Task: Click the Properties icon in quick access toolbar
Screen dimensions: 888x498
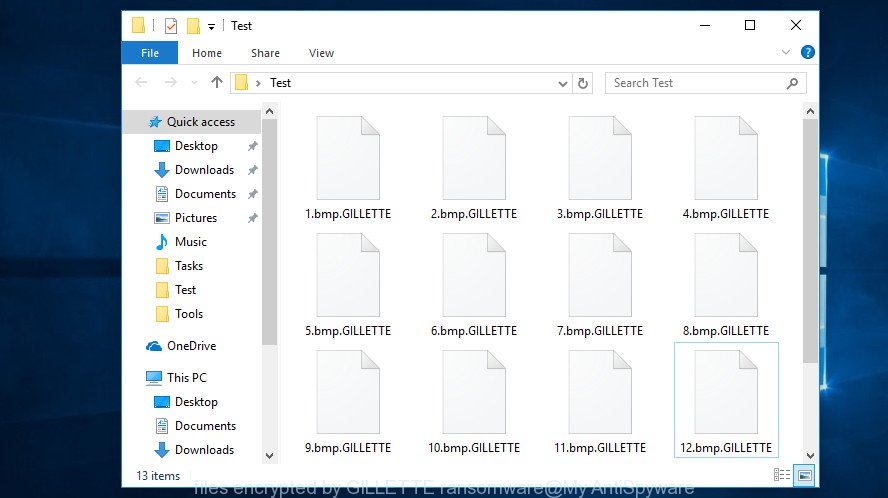Action: point(170,25)
